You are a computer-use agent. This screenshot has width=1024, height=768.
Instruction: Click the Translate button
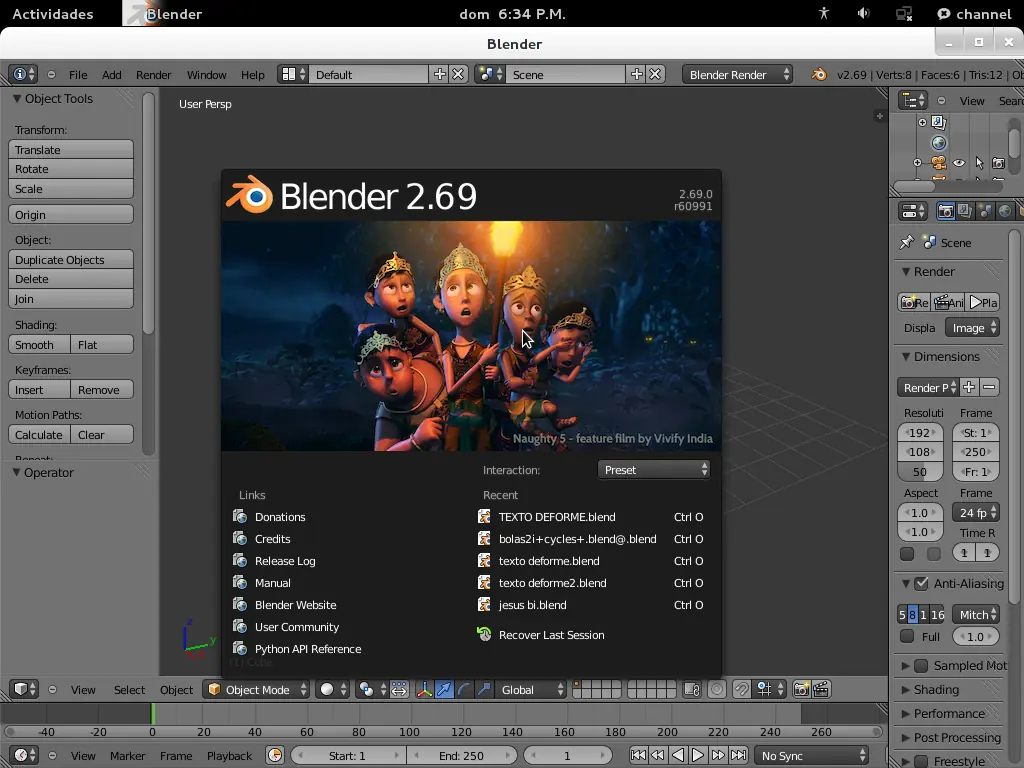click(x=71, y=150)
